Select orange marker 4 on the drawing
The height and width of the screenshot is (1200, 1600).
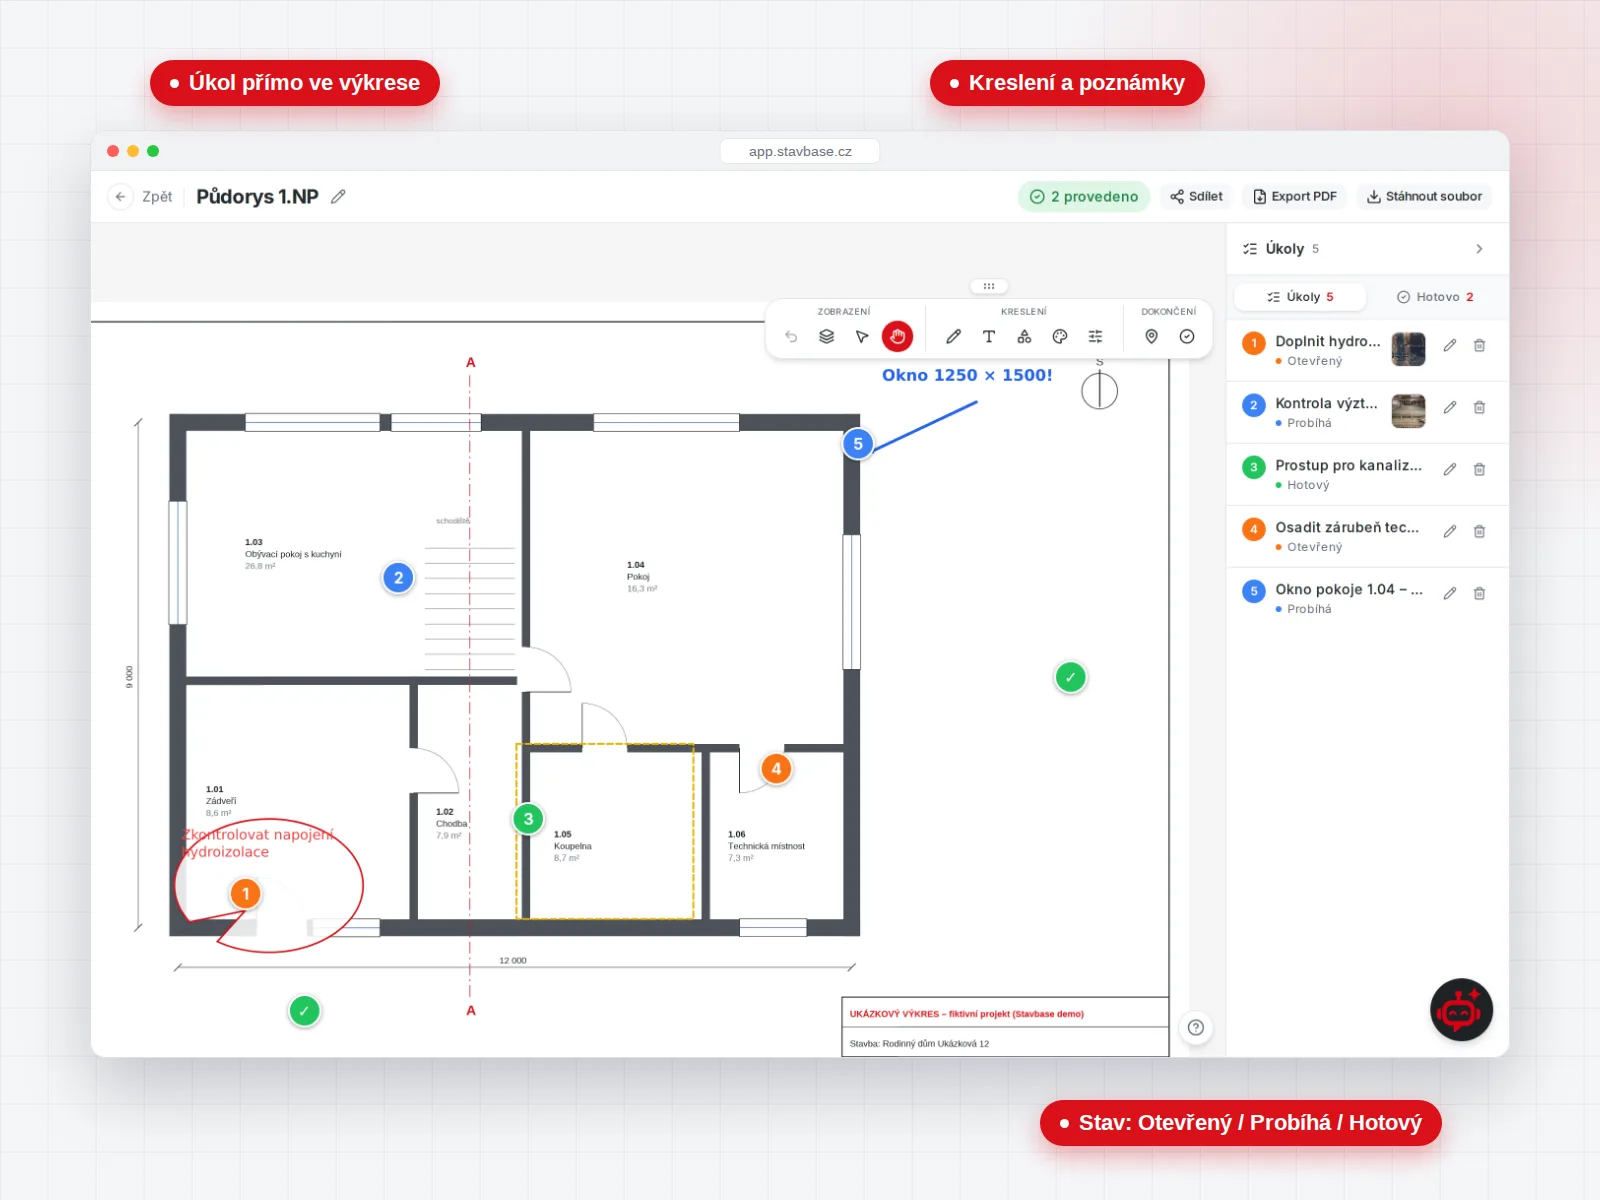coord(776,769)
